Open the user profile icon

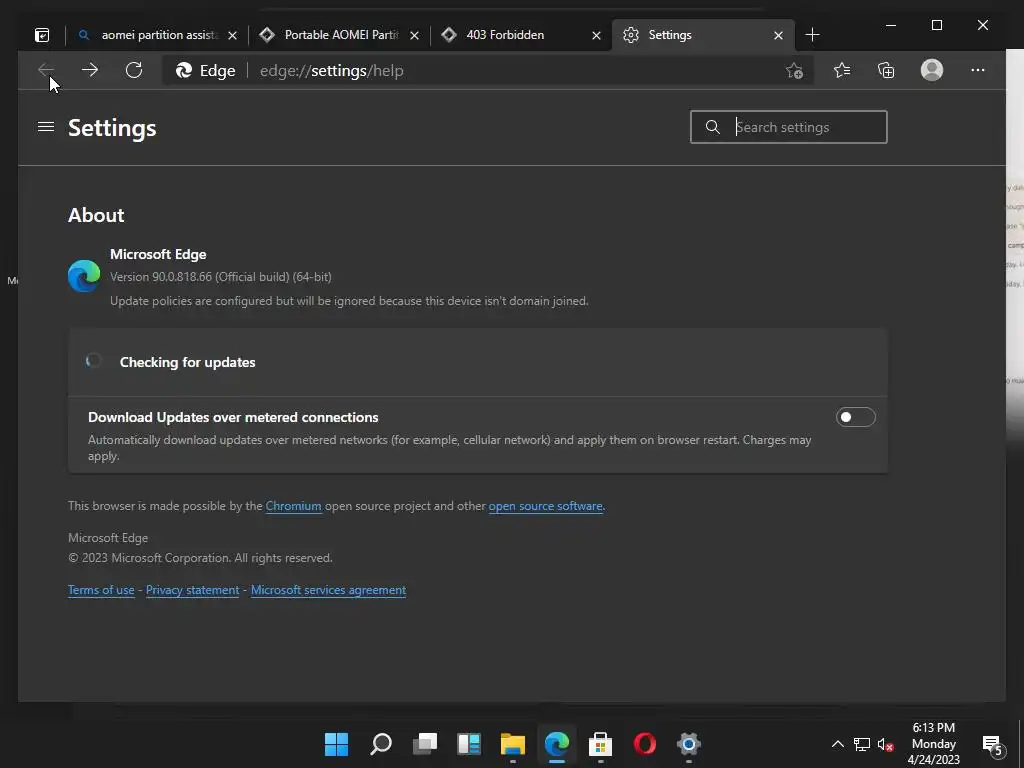click(x=932, y=70)
